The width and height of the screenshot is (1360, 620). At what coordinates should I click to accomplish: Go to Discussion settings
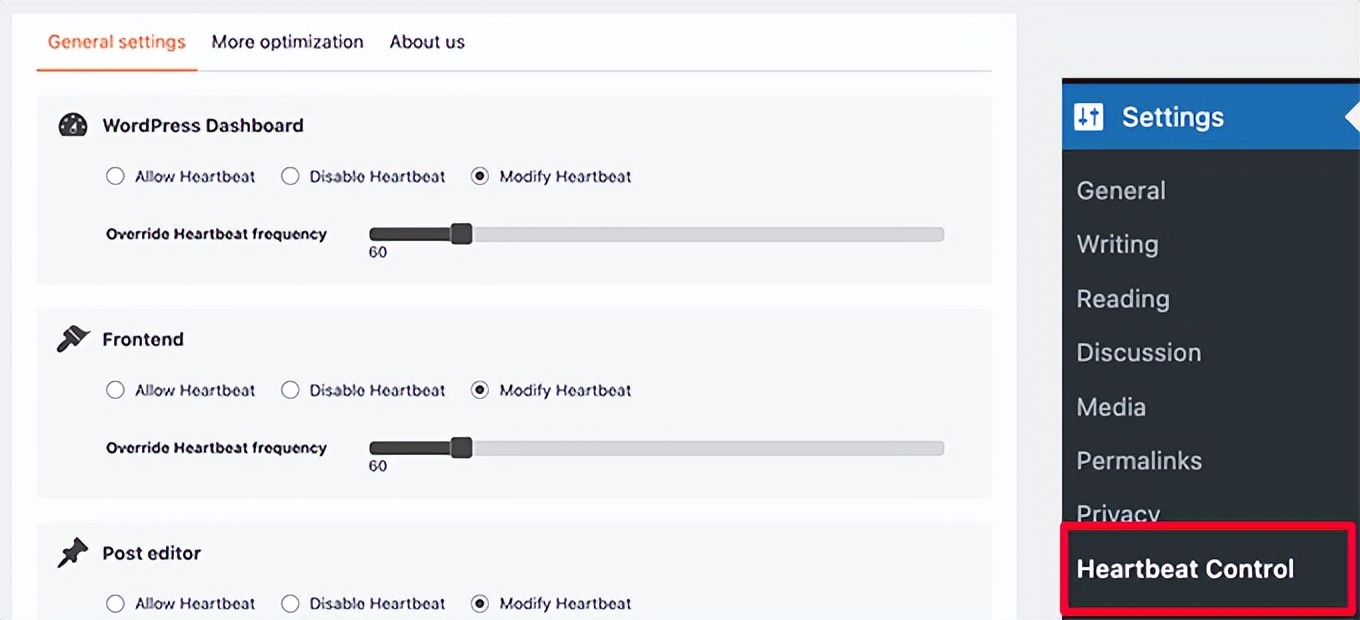pyautogui.click(x=1138, y=353)
